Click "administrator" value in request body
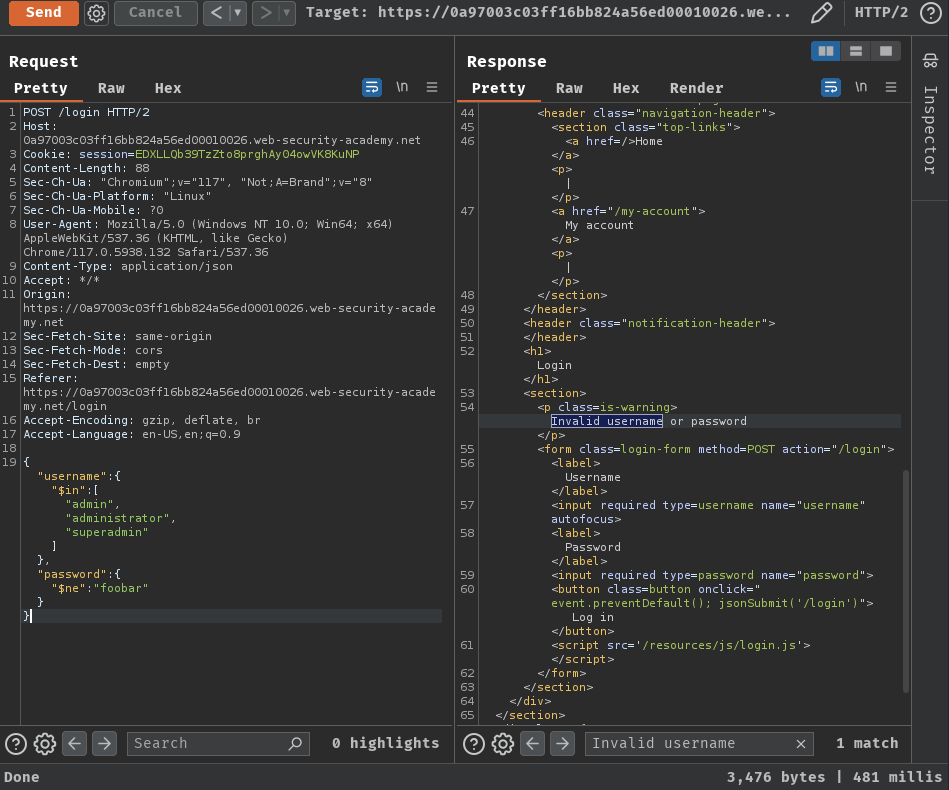 [x=117, y=518]
